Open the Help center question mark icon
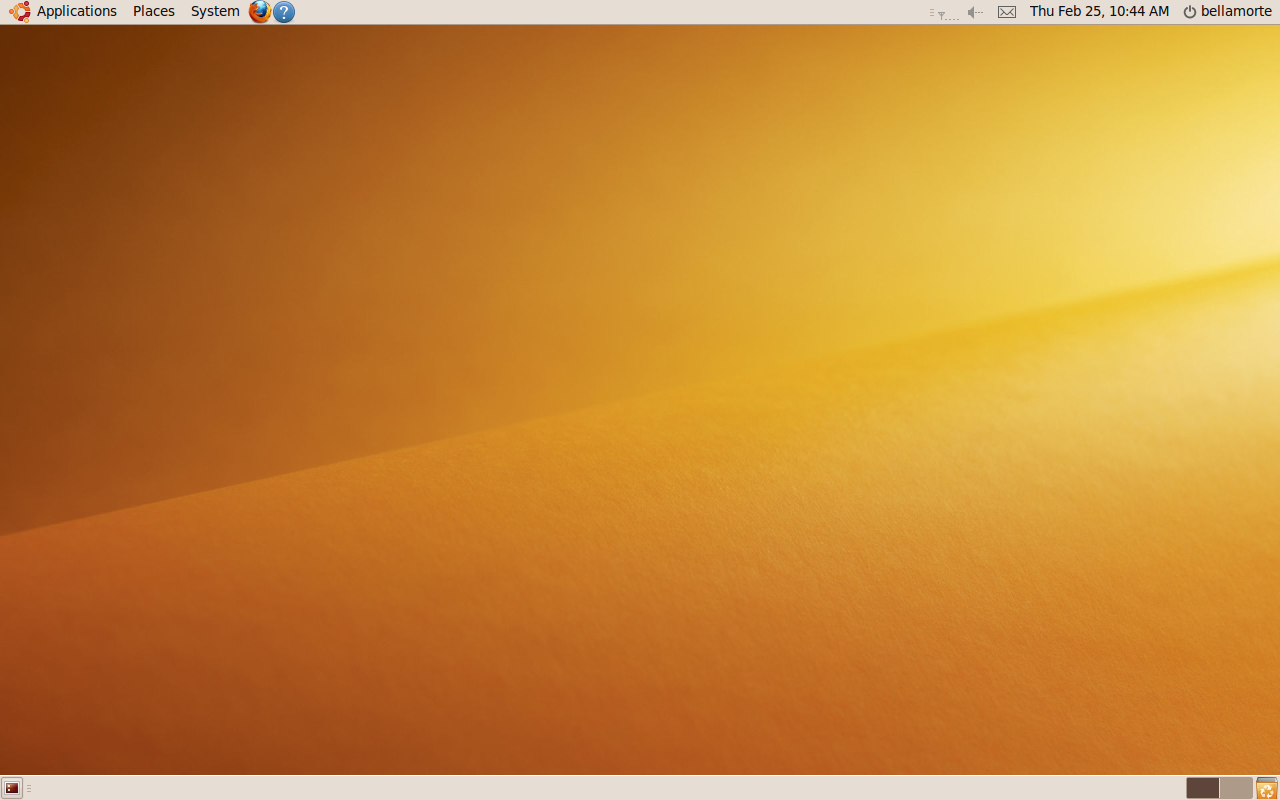 click(284, 12)
